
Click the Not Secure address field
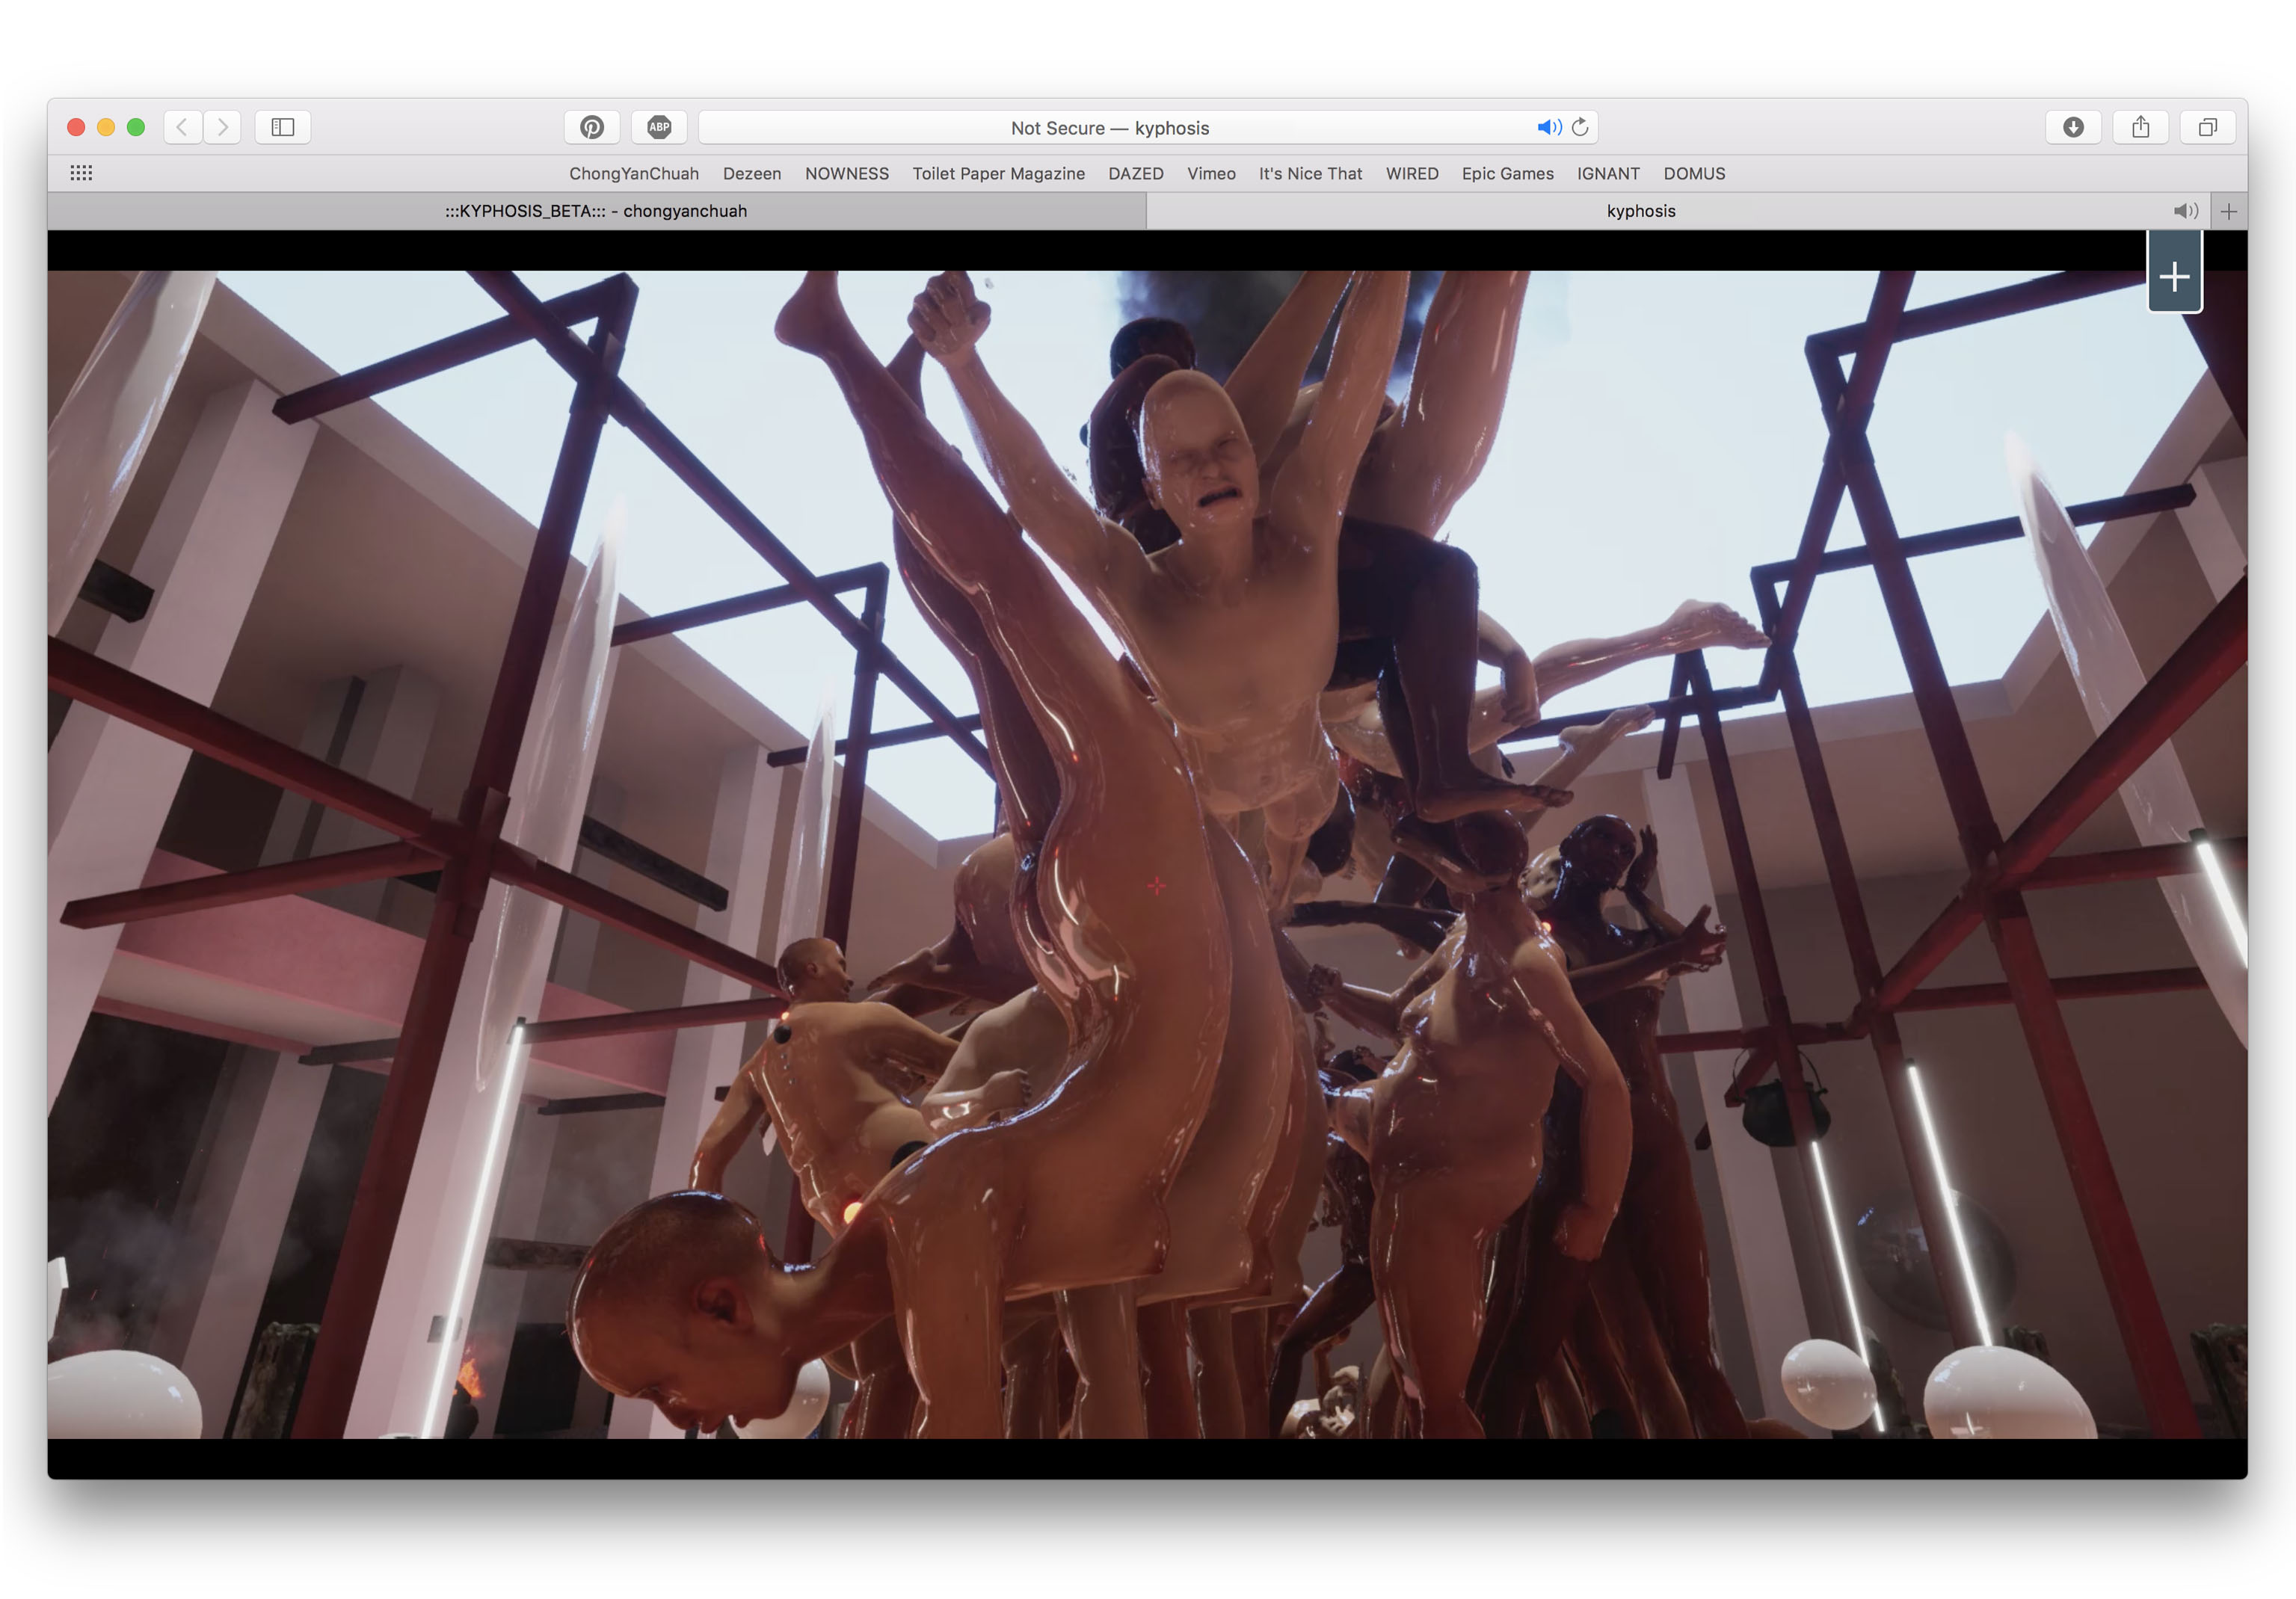[x=1110, y=128]
